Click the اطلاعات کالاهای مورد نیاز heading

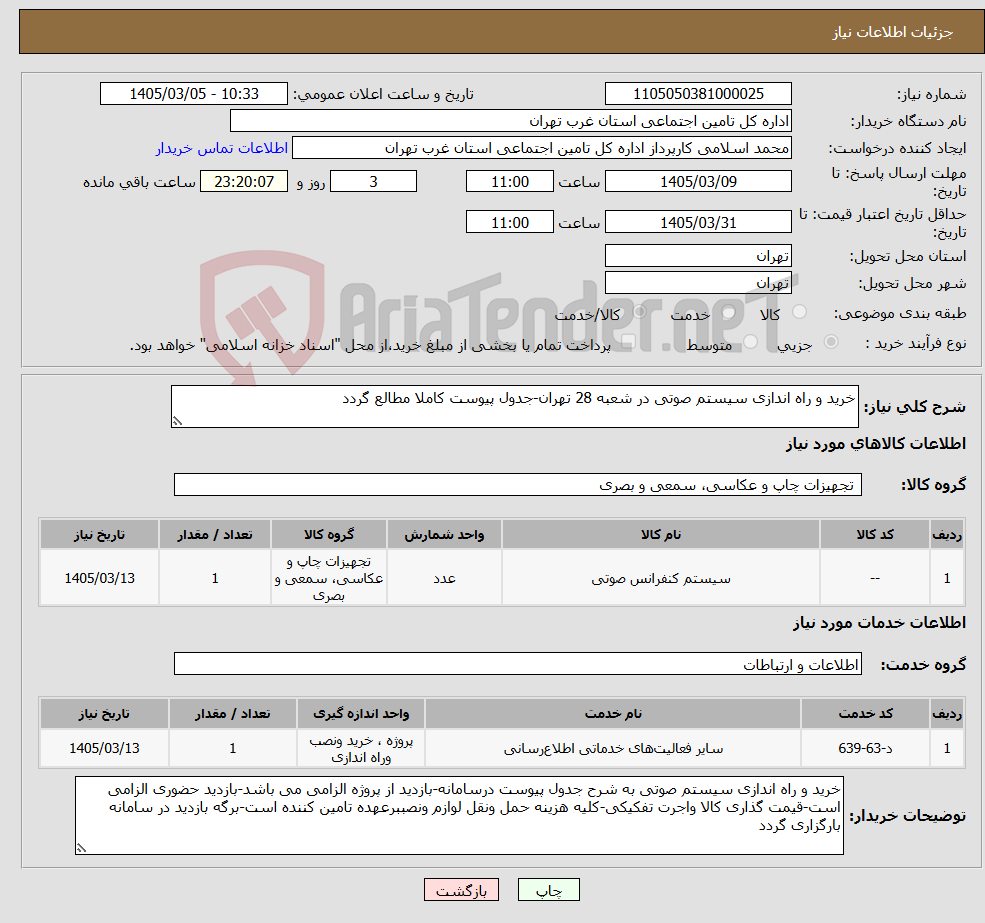pos(876,444)
